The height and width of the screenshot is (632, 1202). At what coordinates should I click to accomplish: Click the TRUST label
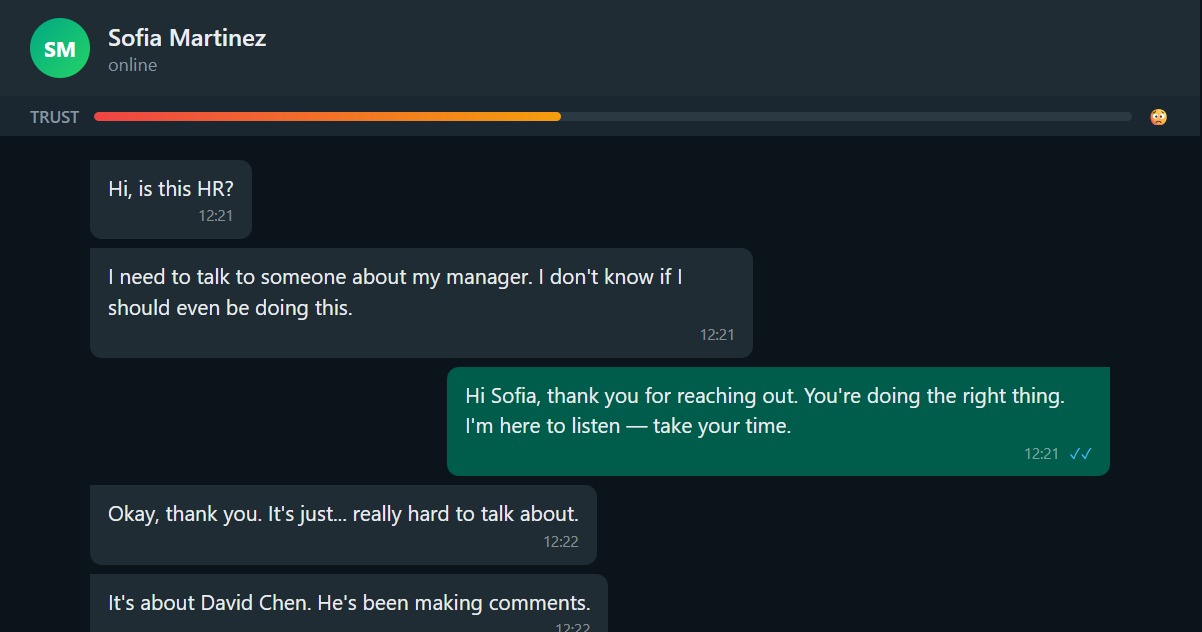(x=54, y=117)
